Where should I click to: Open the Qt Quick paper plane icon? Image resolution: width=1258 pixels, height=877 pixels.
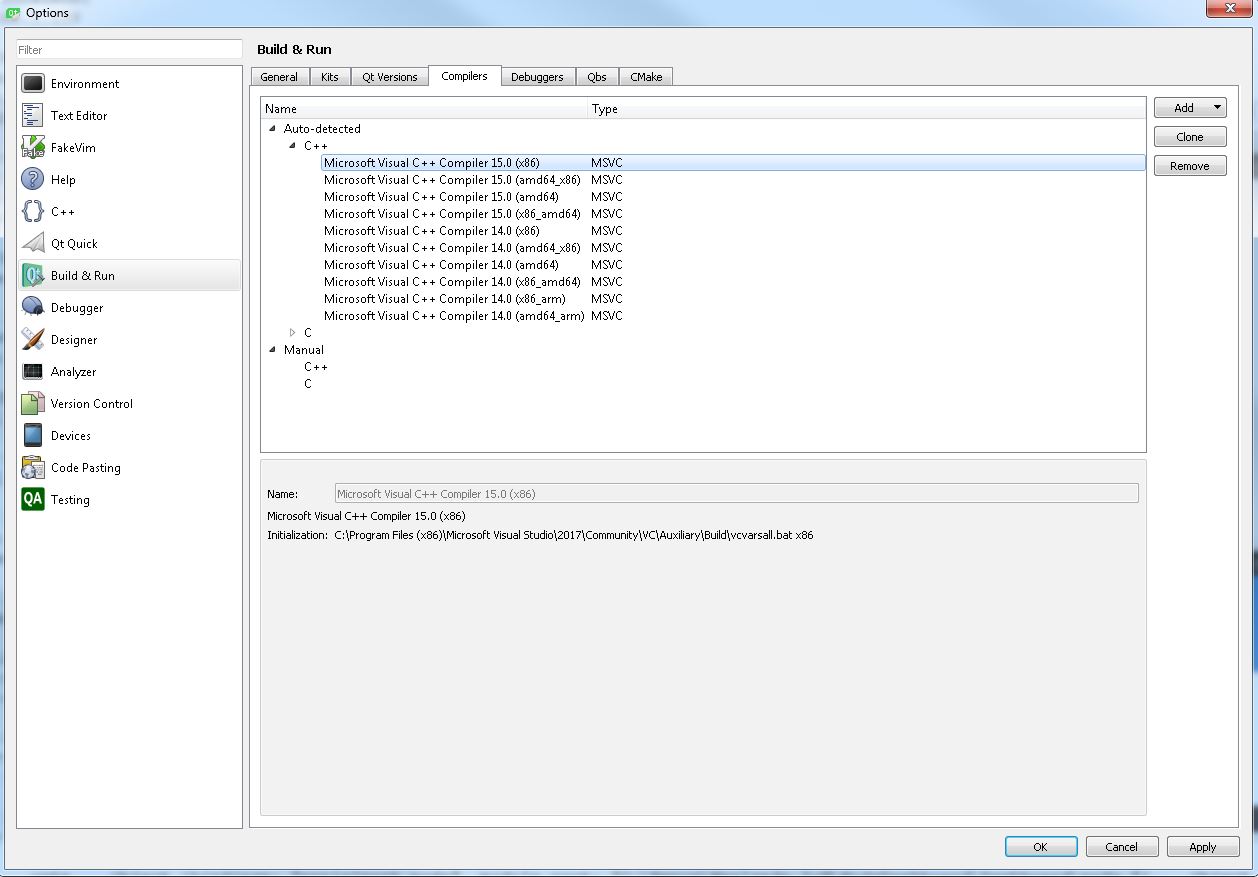[33, 244]
